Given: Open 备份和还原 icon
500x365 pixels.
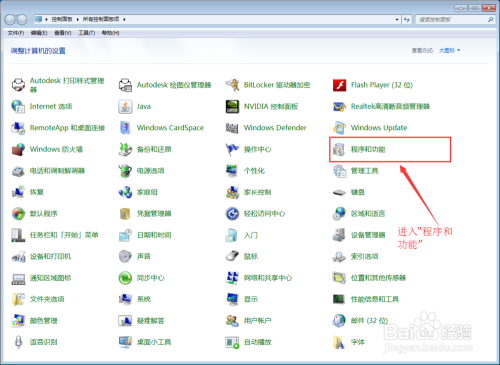Looking at the screenshot, I should coord(125,149).
